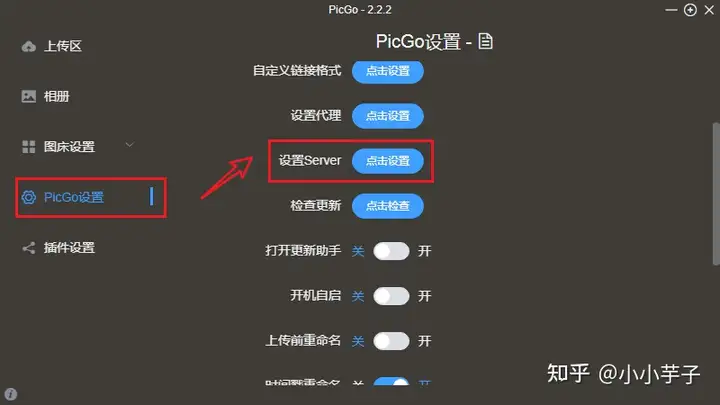Click the share icon beside 插件设置
Screen dimensions: 720x405
28,248
